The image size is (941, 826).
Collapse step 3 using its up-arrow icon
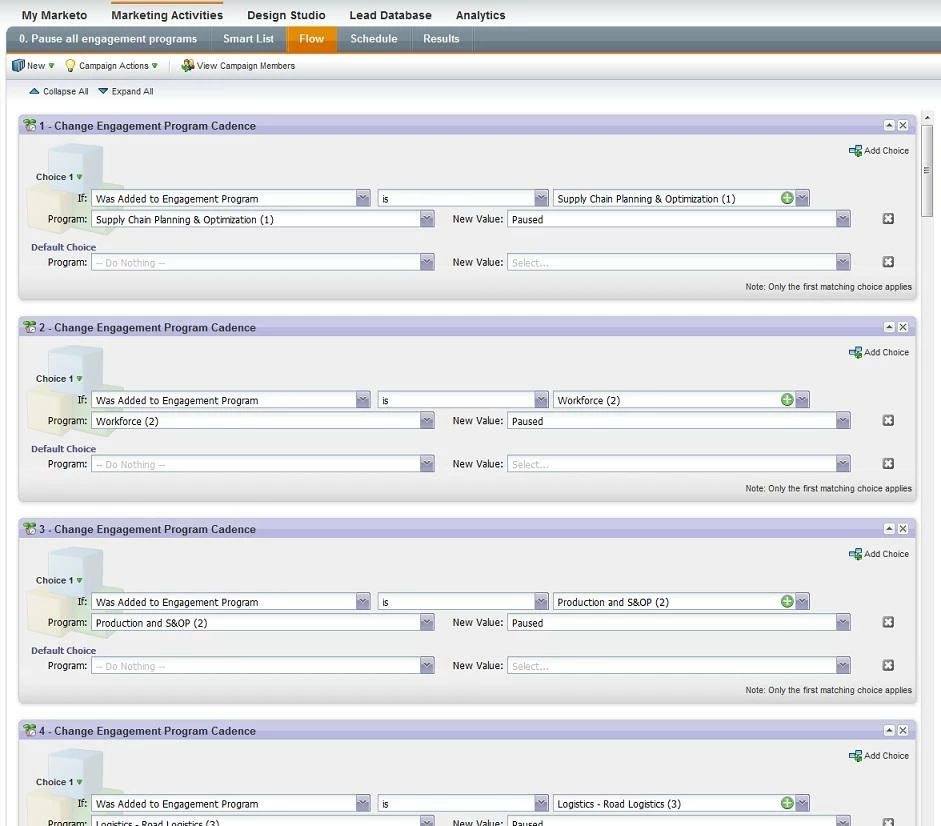[889, 529]
